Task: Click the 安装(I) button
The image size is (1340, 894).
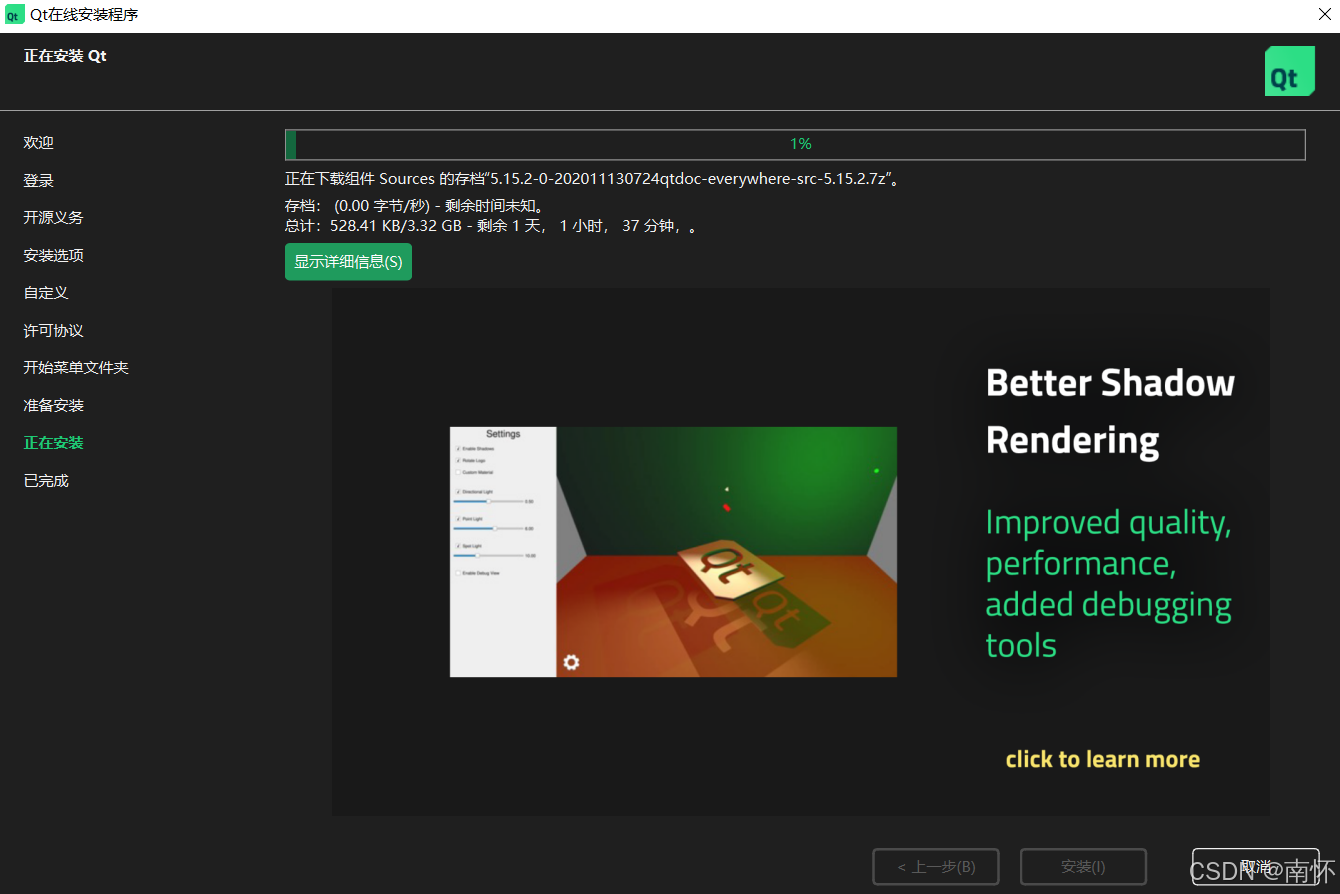Action: (1083, 867)
